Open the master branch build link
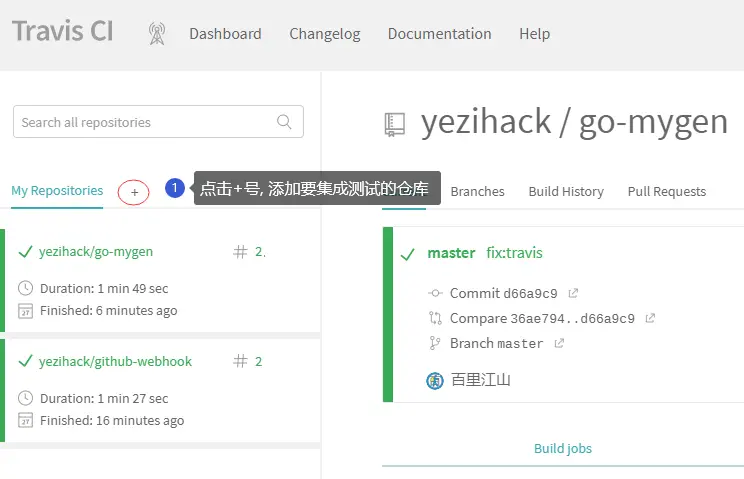The width and height of the screenshot is (744, 479). 451,253
